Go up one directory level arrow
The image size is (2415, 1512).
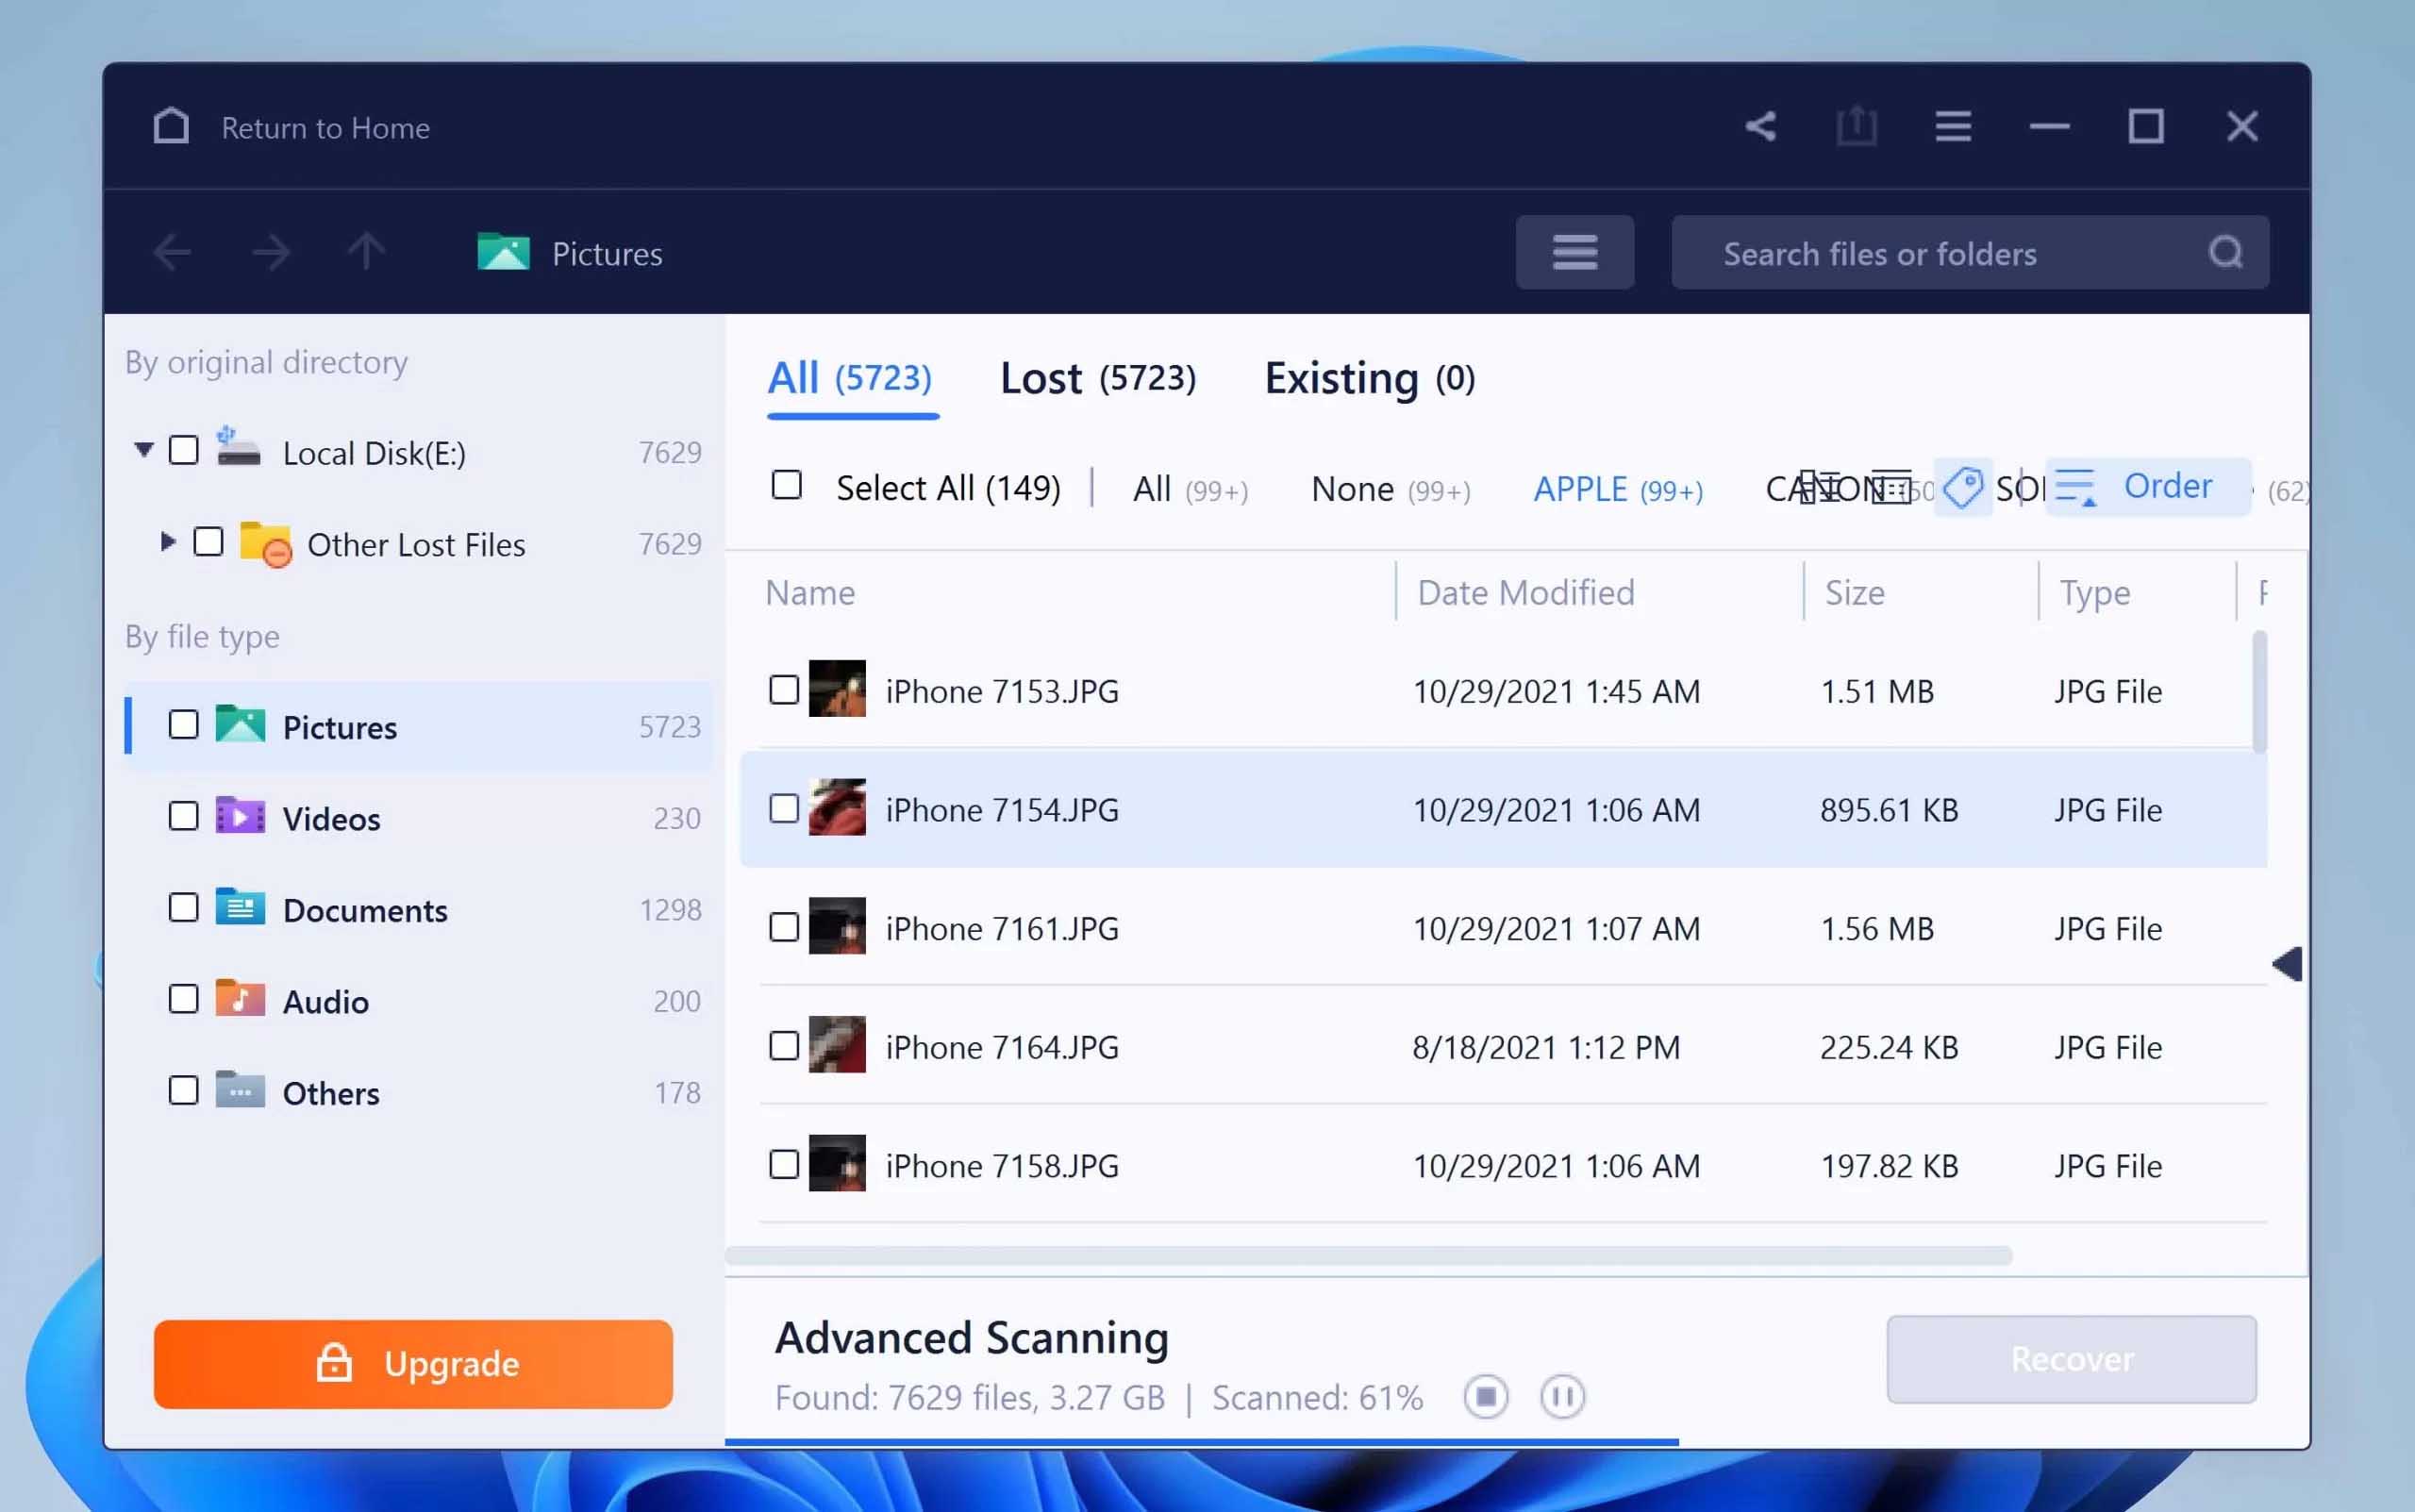click(366, 252)
